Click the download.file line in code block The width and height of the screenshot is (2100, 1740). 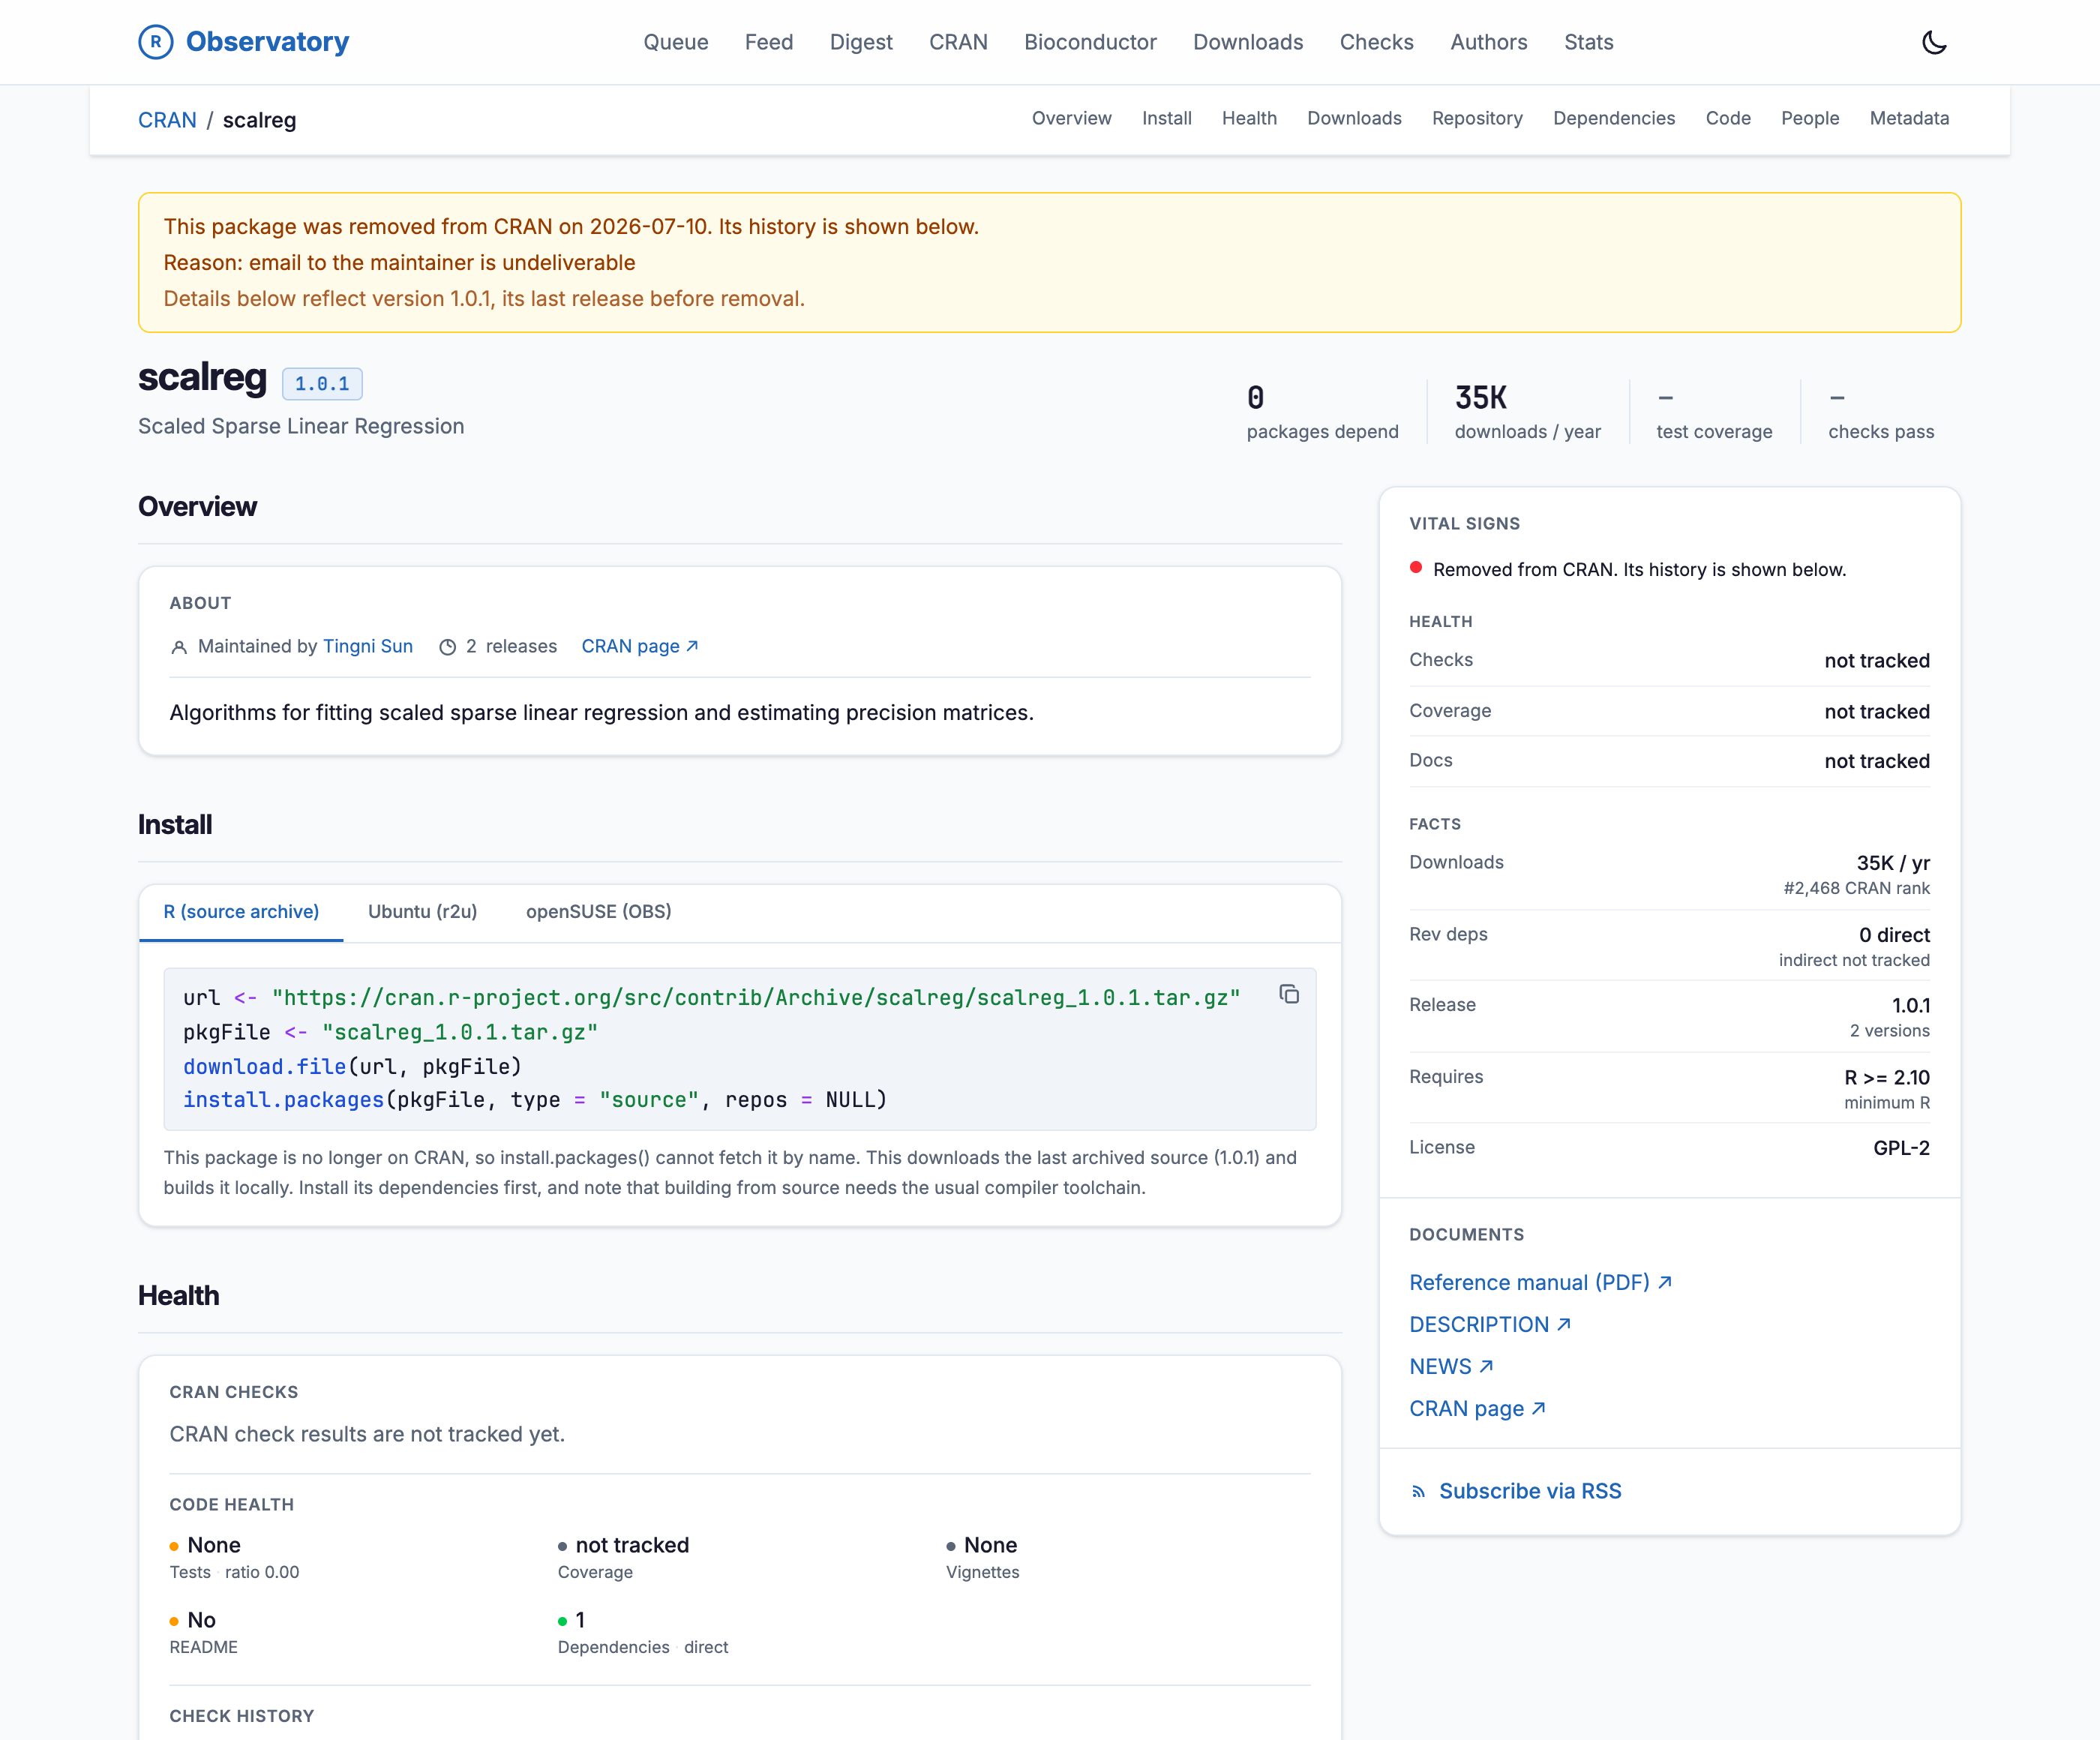click(352, 1067)
